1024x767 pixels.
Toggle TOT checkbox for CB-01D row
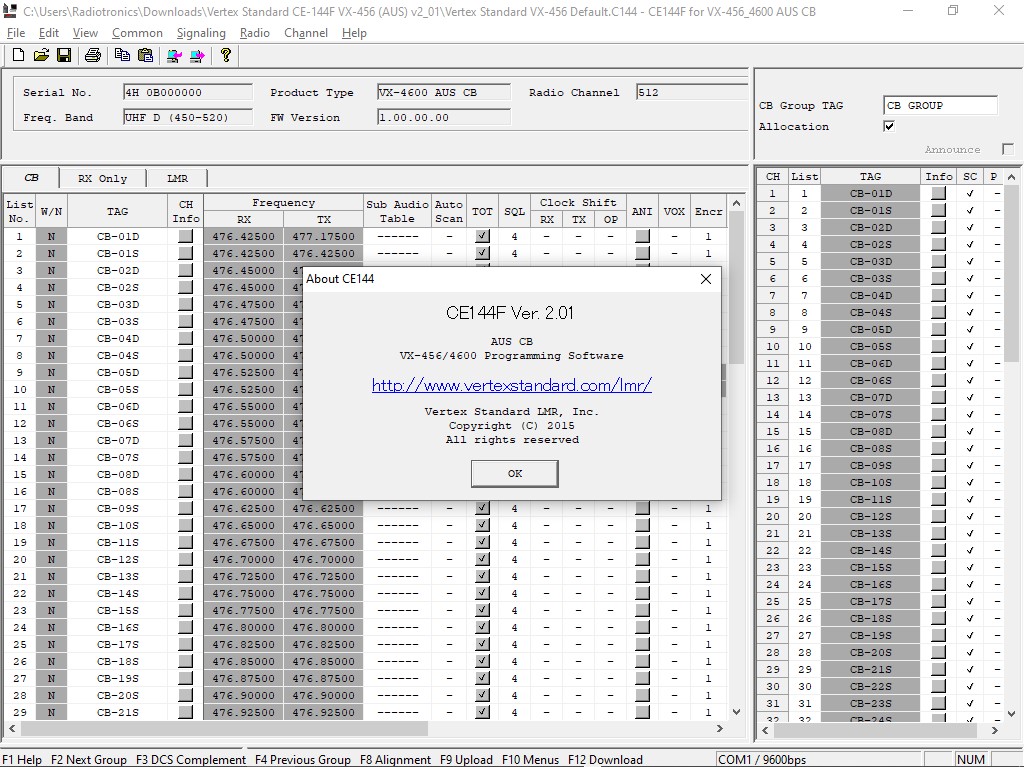tap(482, 236)
